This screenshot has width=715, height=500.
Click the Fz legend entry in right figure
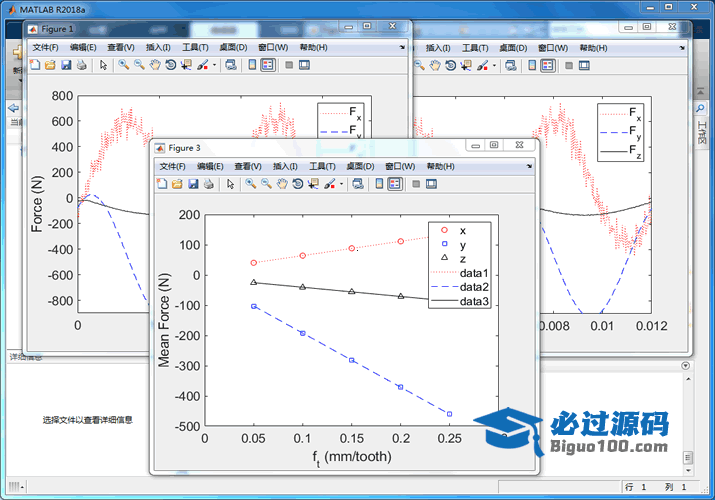pos(621,150)
